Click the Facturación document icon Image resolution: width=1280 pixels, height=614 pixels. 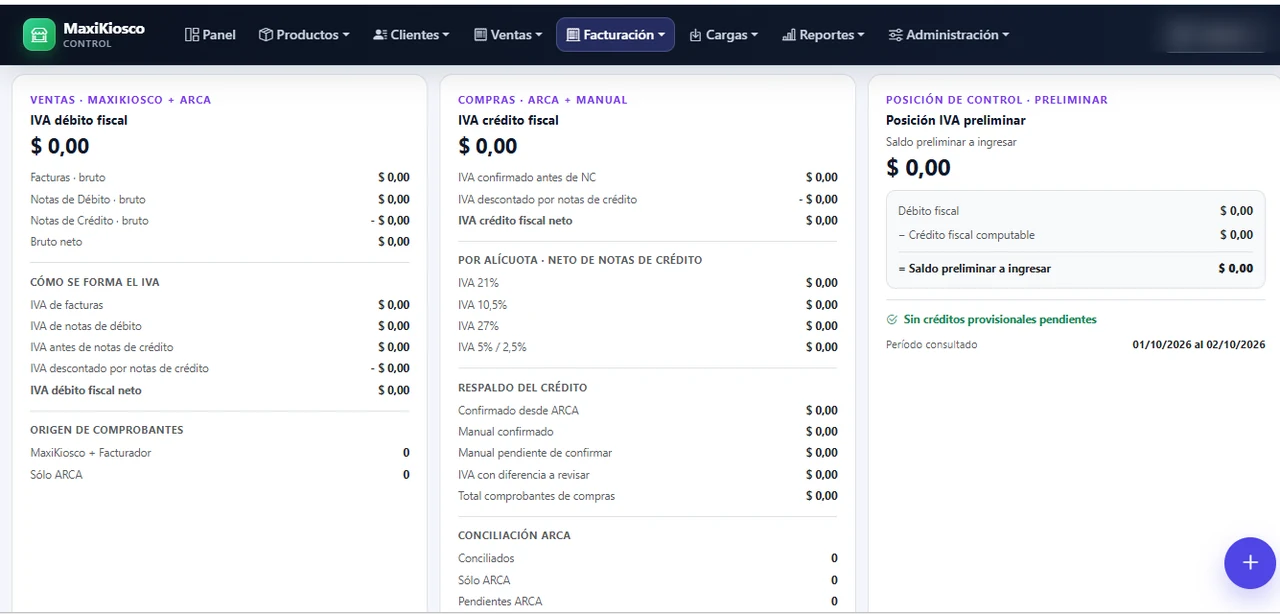pos(573,35)
